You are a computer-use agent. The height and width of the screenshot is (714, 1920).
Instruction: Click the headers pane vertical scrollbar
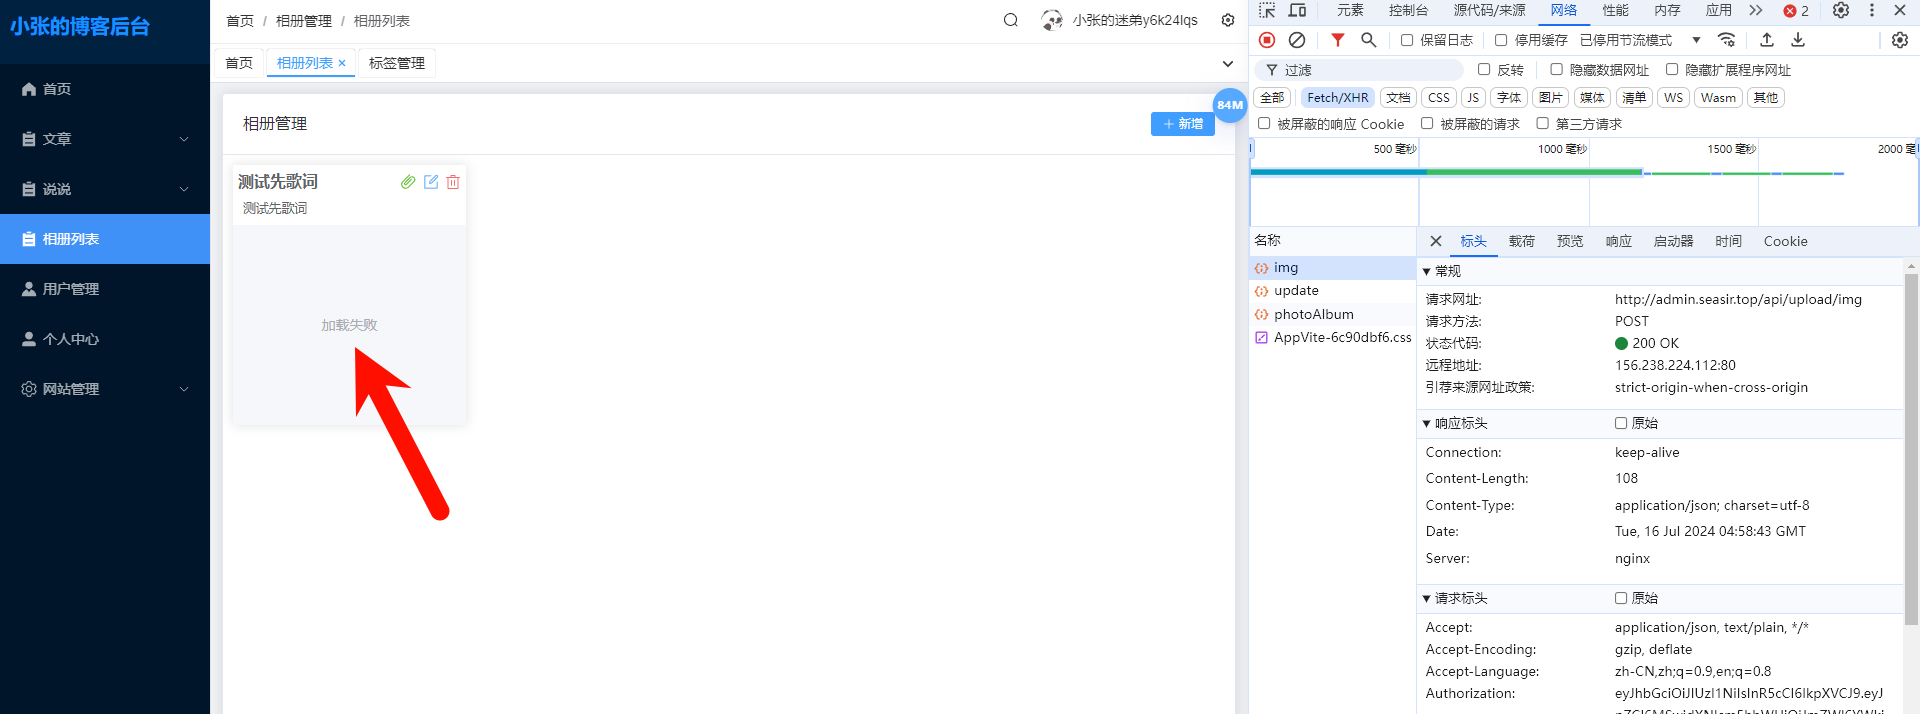pos(1911,450)
